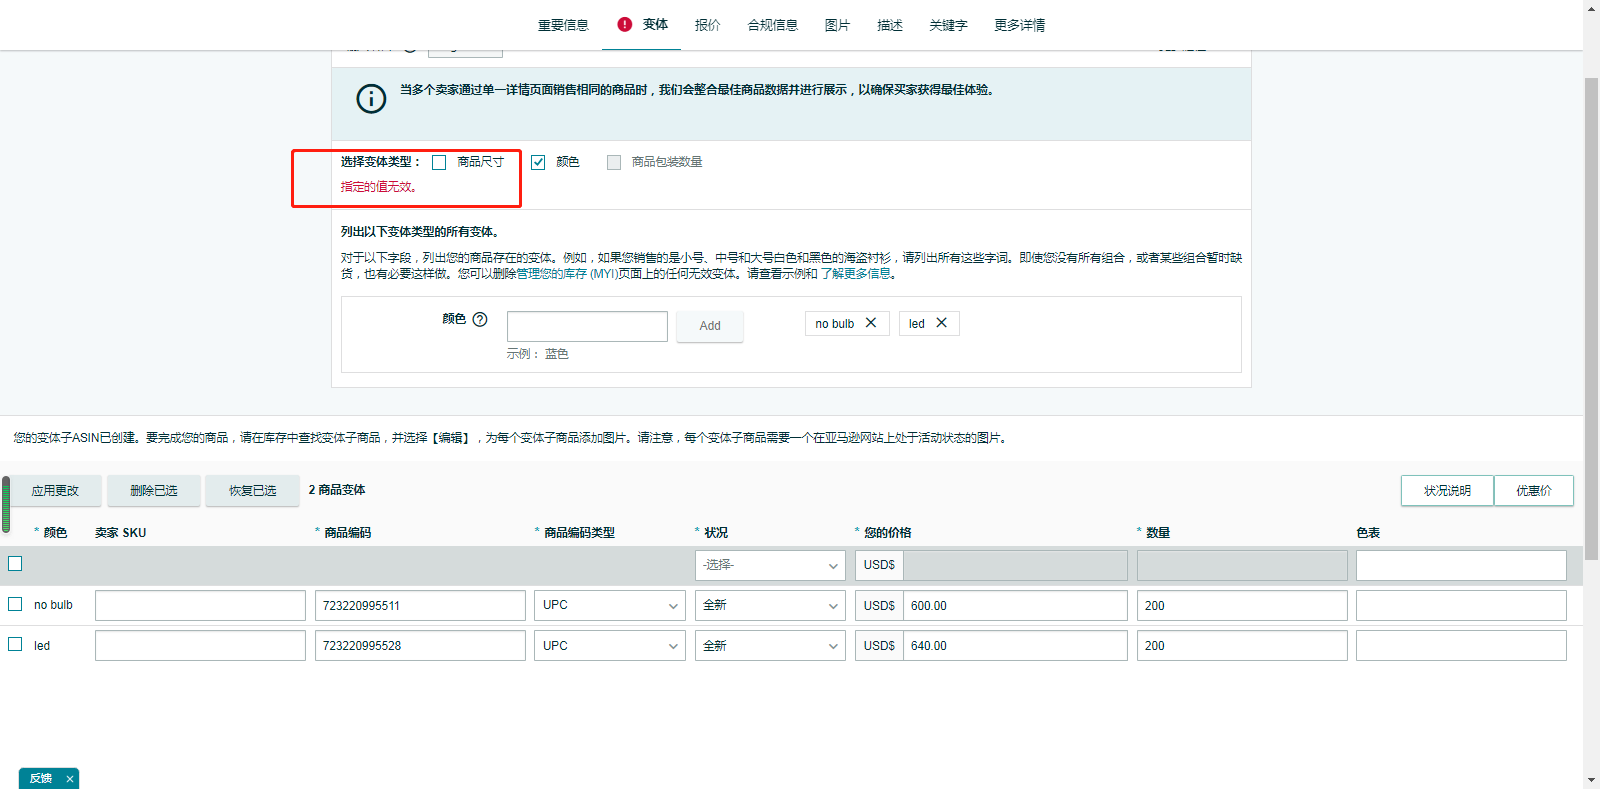Click the seller SKU field for led
Viewport: 1600px width, 789px height.
200,646
